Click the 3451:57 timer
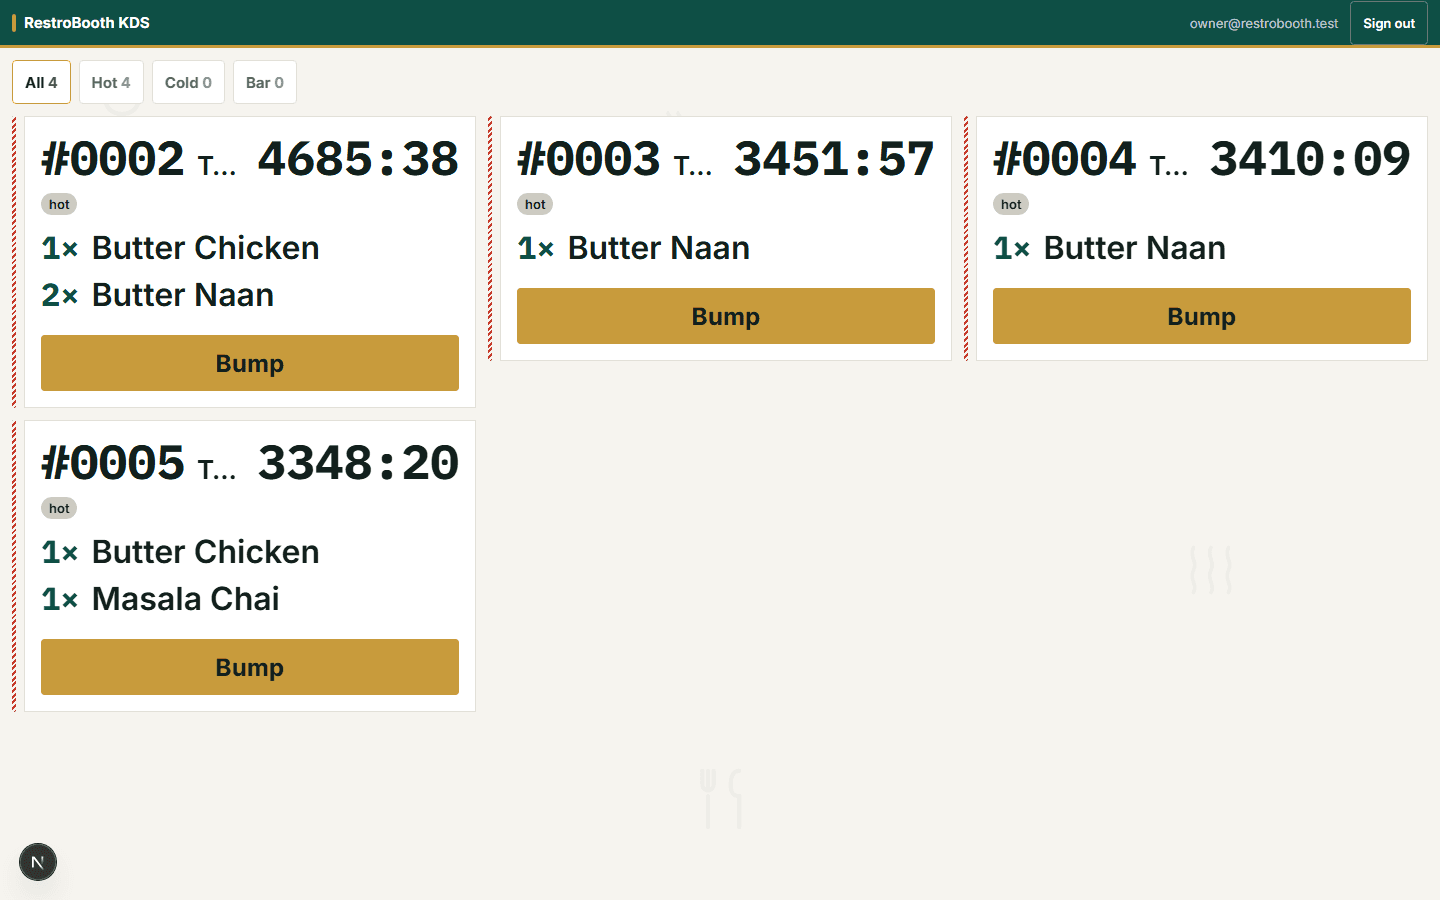Screen dimensions: 1440x900 [x=834, y=159]
